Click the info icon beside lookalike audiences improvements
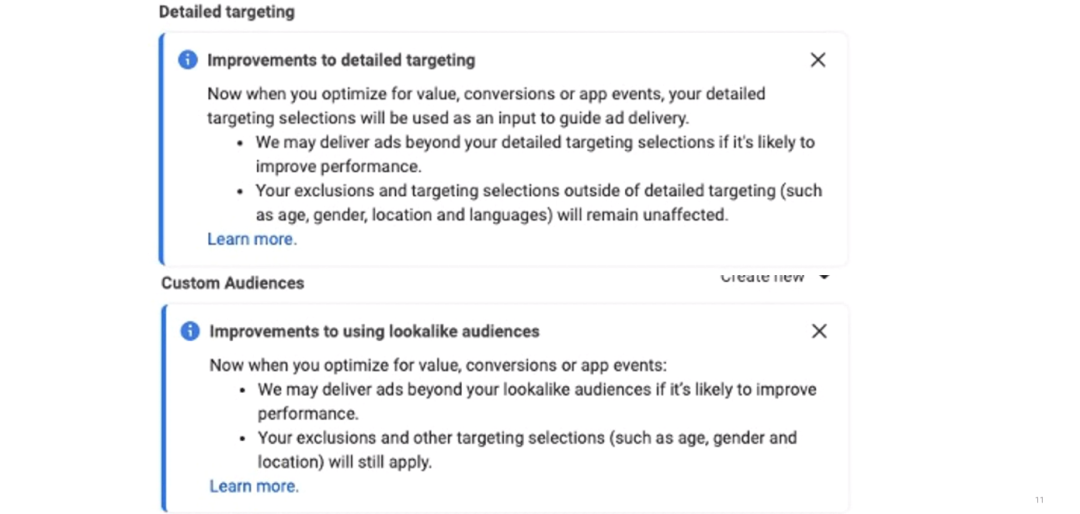 point(189,331)
